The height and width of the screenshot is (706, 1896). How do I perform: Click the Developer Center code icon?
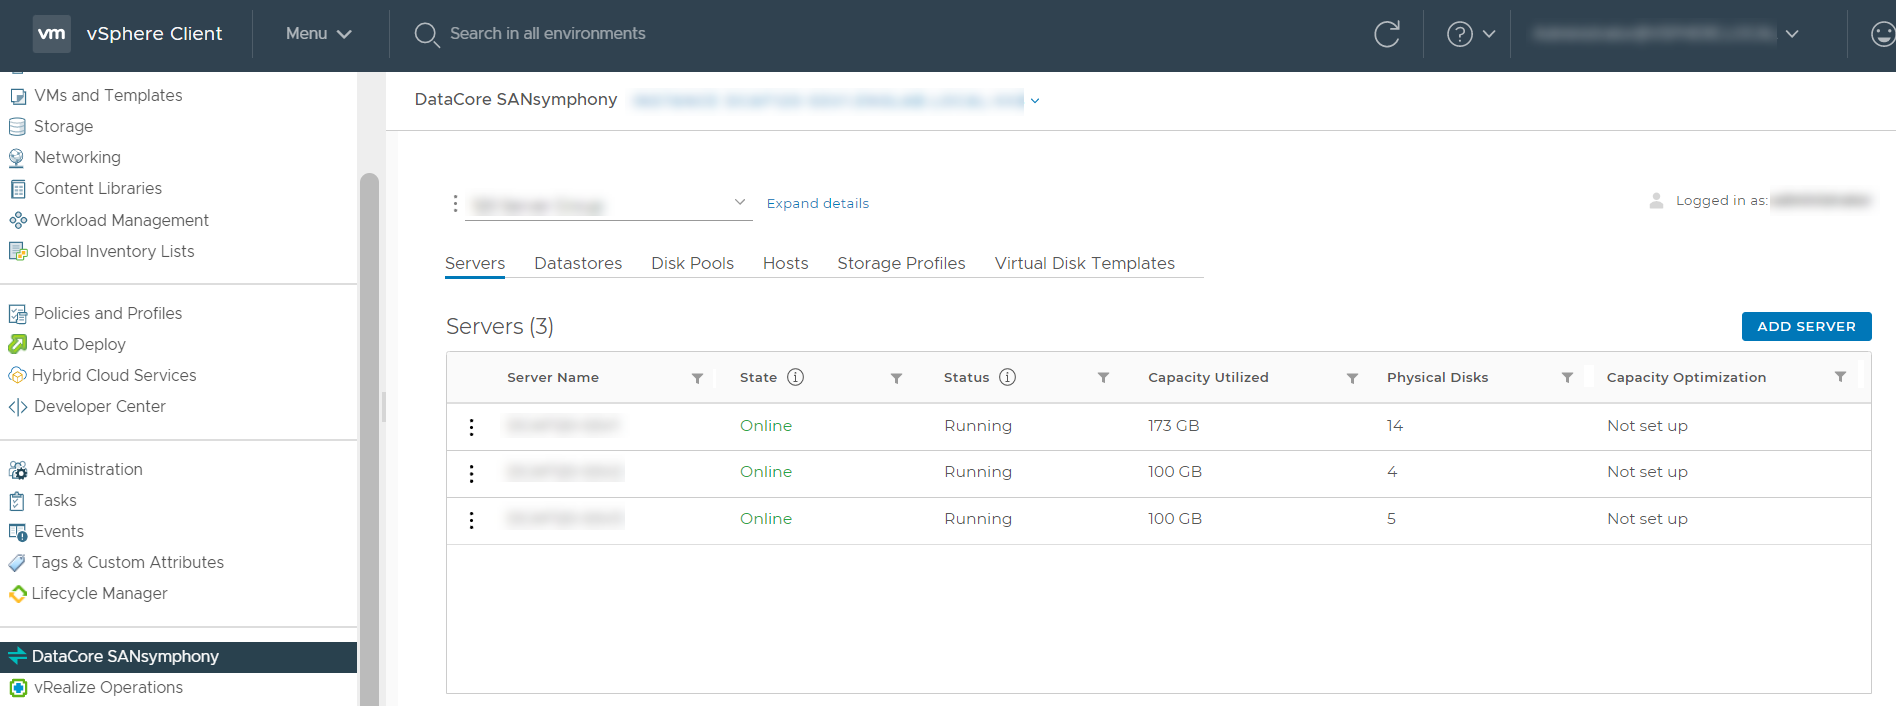pyautogui.click(x=18, y=407)
